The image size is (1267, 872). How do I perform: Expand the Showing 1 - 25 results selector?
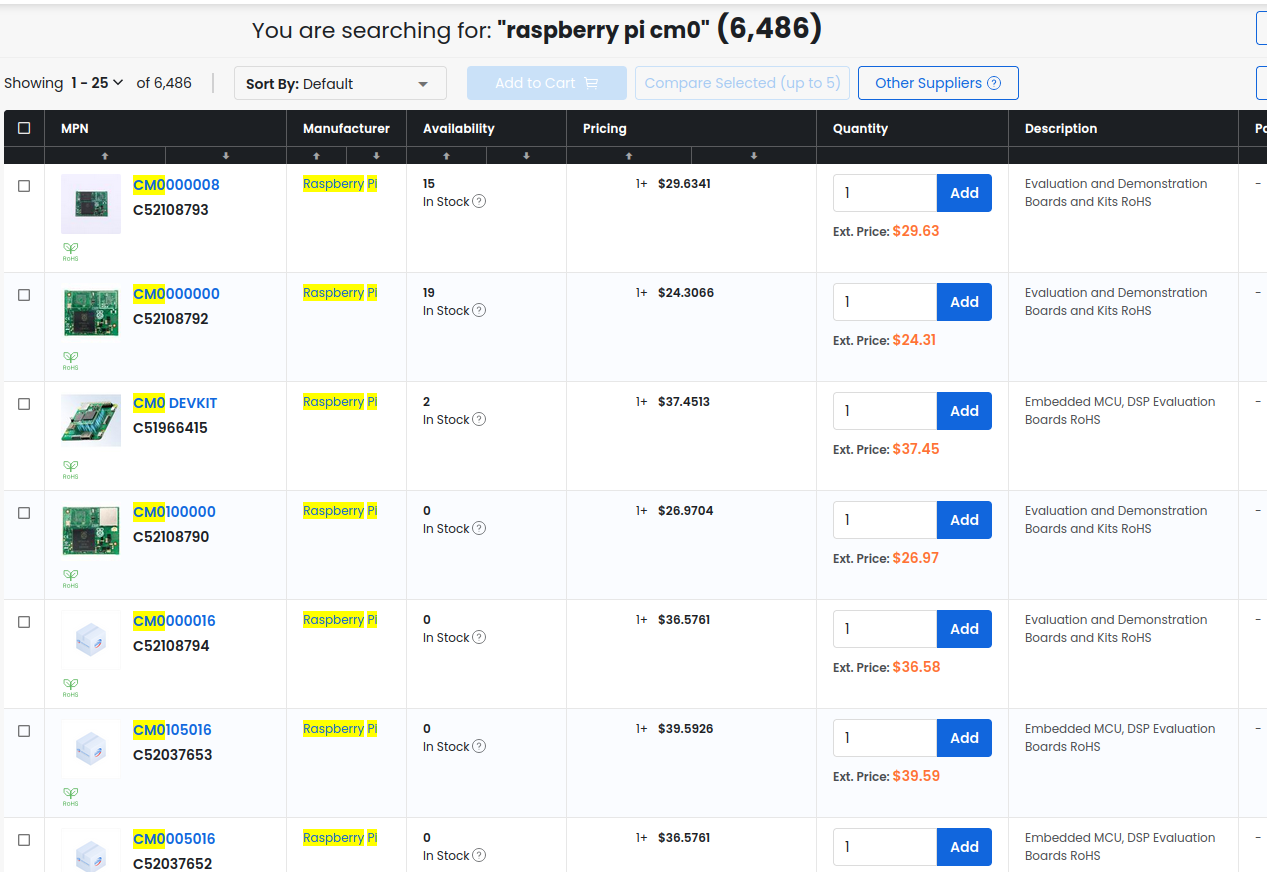97,83
